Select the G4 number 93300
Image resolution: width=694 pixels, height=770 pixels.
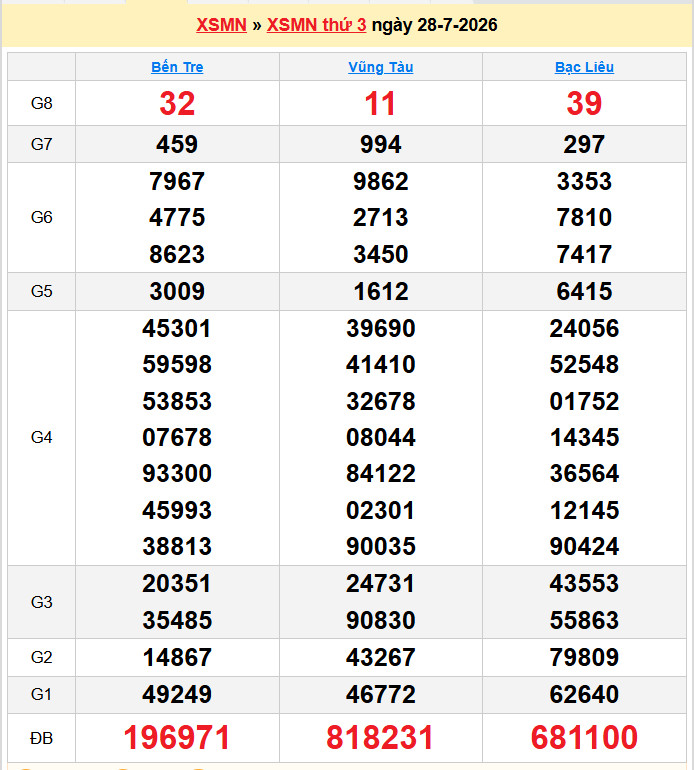(177, 473)
